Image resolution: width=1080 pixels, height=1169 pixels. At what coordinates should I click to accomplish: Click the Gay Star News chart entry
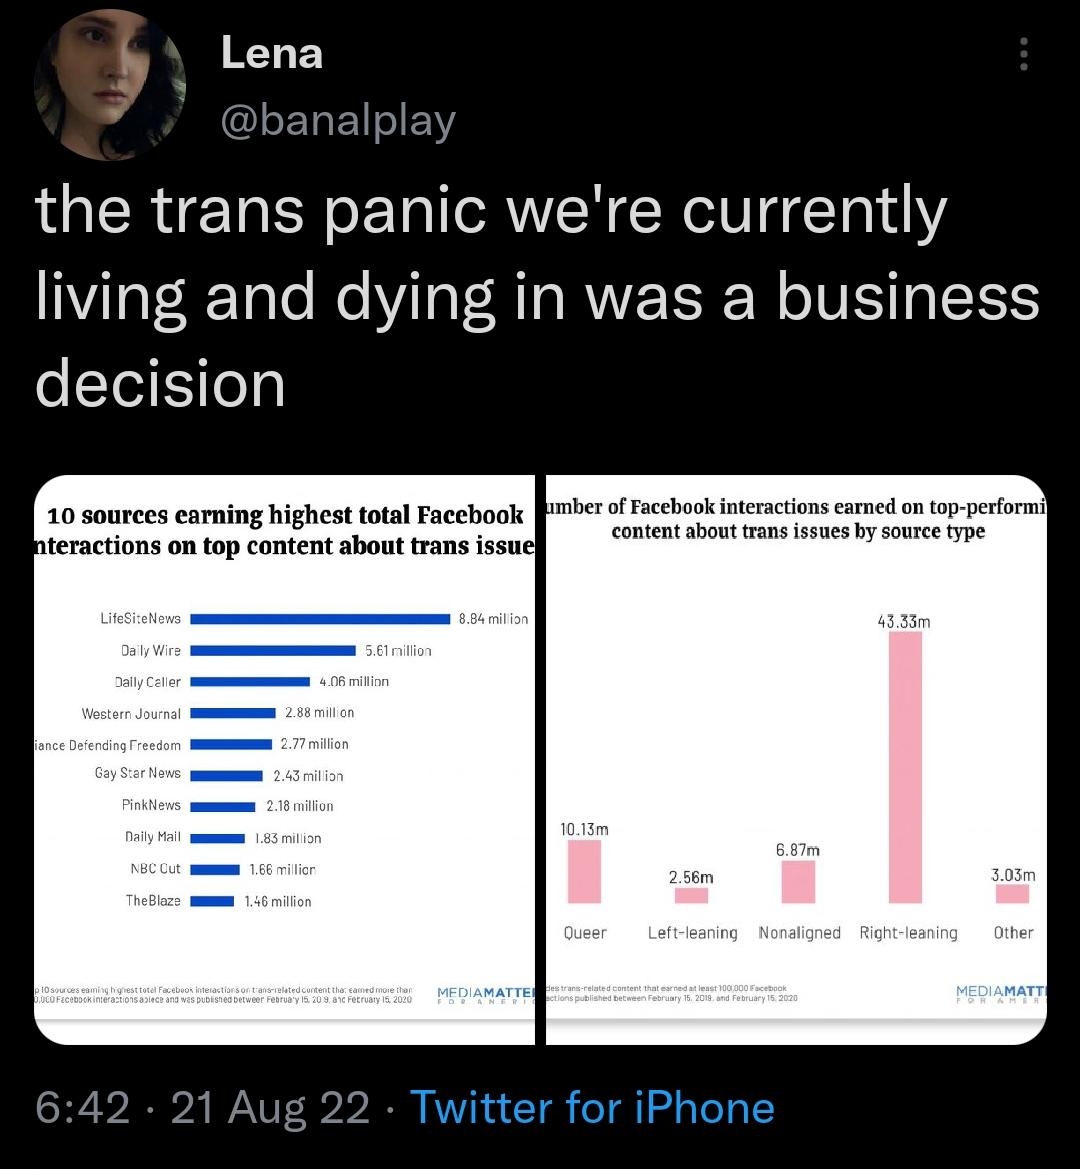pos(140,773)
